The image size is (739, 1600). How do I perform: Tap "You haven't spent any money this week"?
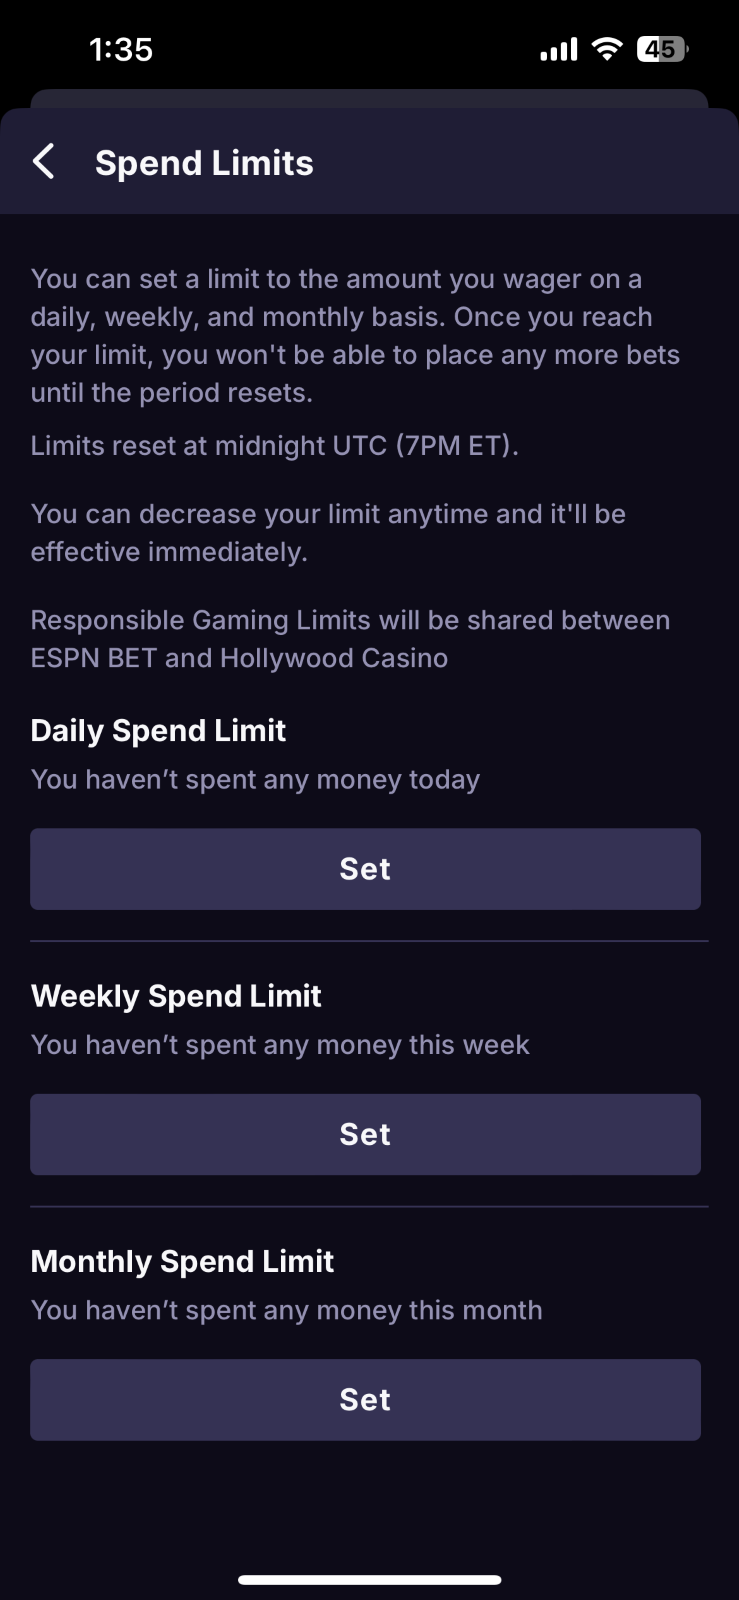[x=280, y=1045]
